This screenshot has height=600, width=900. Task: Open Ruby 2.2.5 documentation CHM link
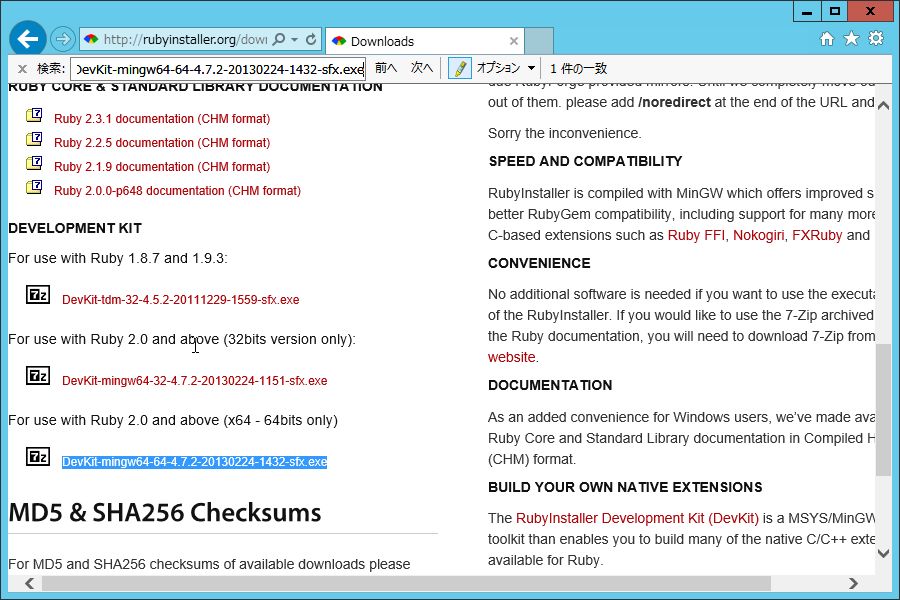click(x=162, y=143)
